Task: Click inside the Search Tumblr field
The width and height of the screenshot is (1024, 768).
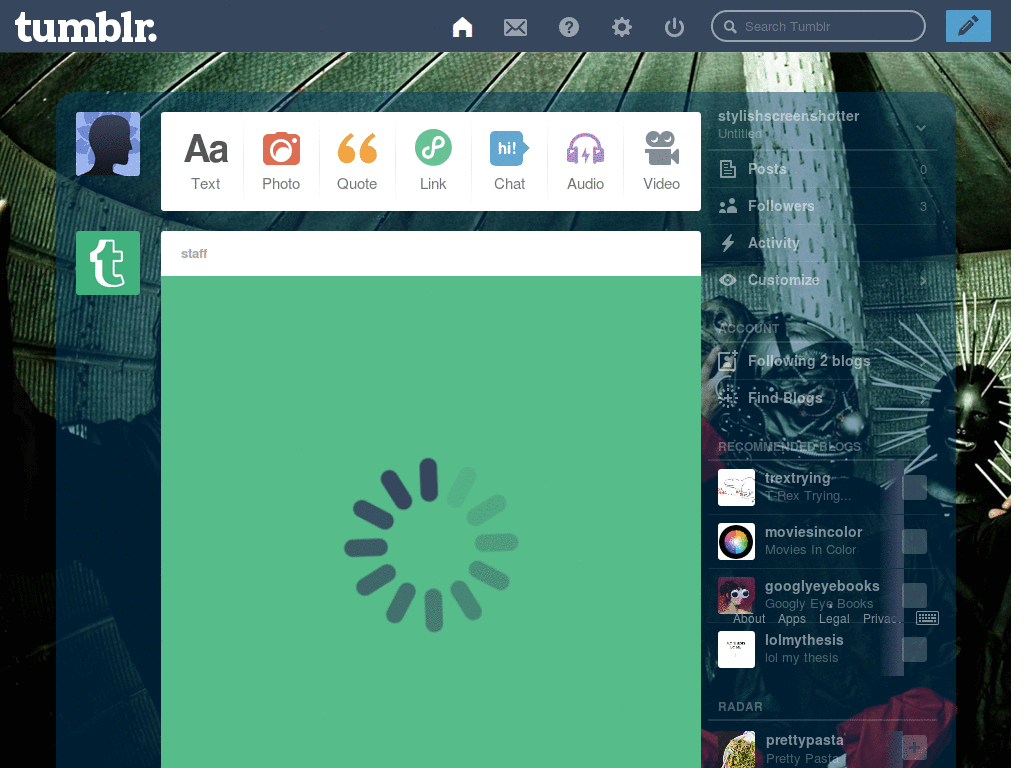Action: coord(818,26)
